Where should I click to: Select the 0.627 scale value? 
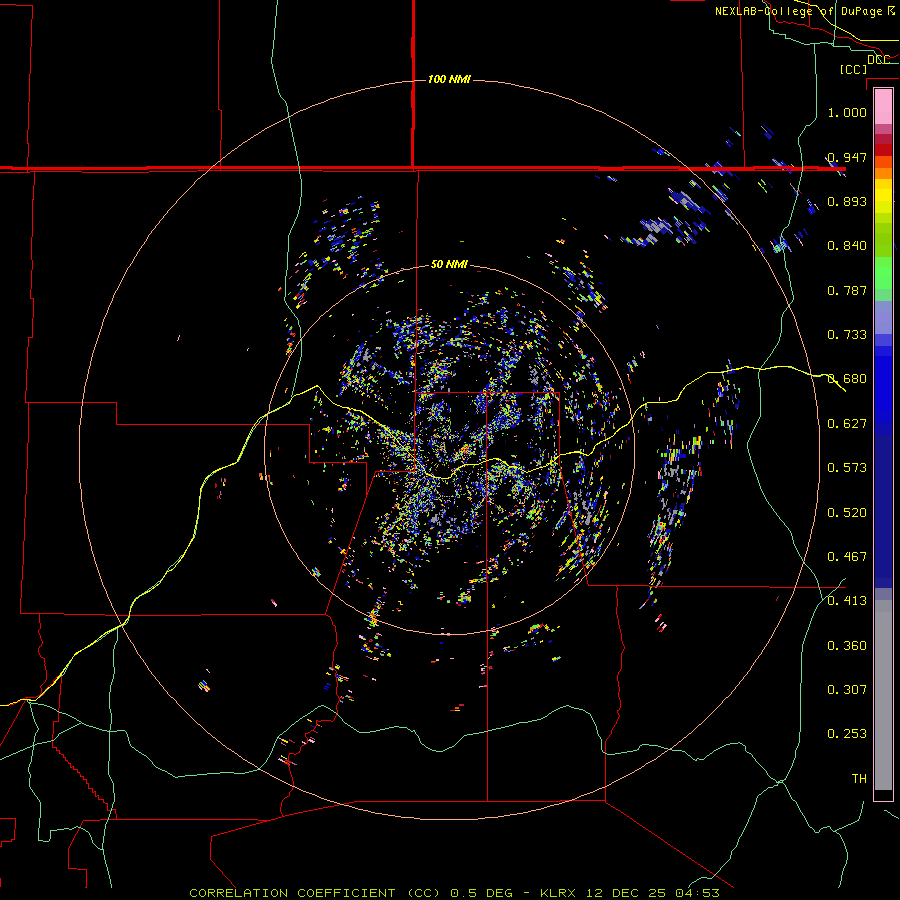coord(847,424)
